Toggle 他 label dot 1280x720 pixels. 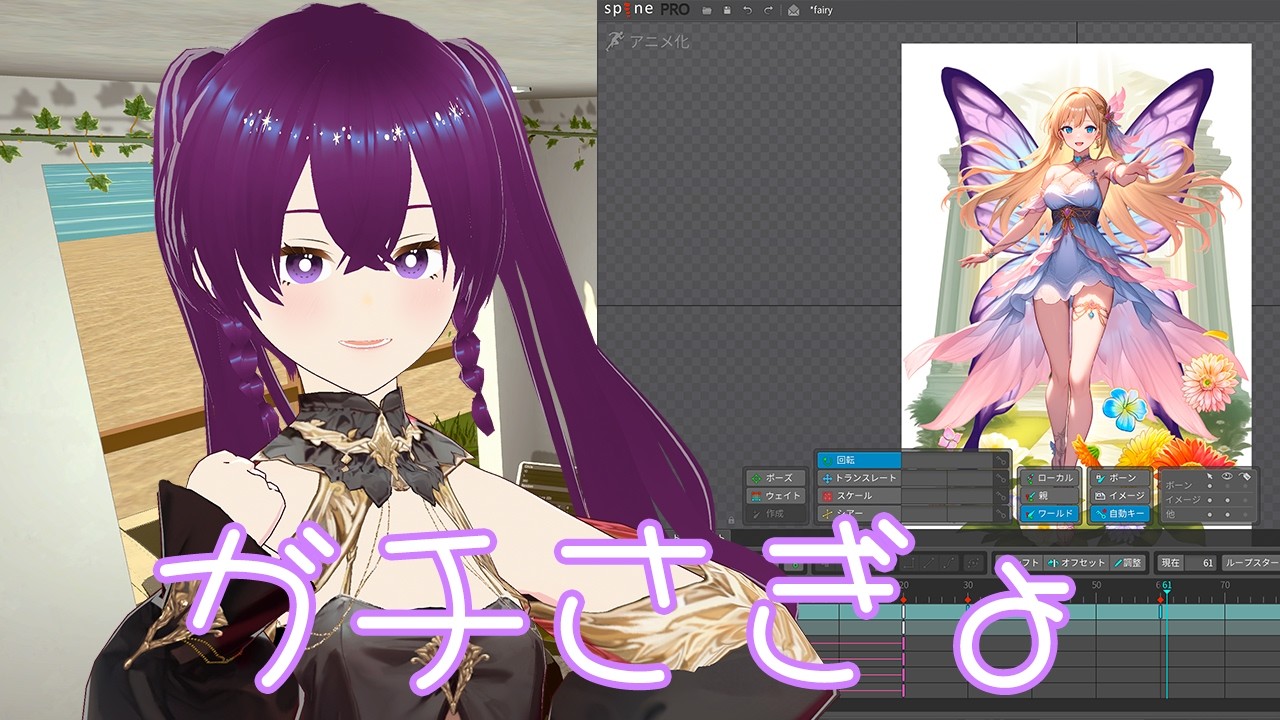tap(1245, 514)
